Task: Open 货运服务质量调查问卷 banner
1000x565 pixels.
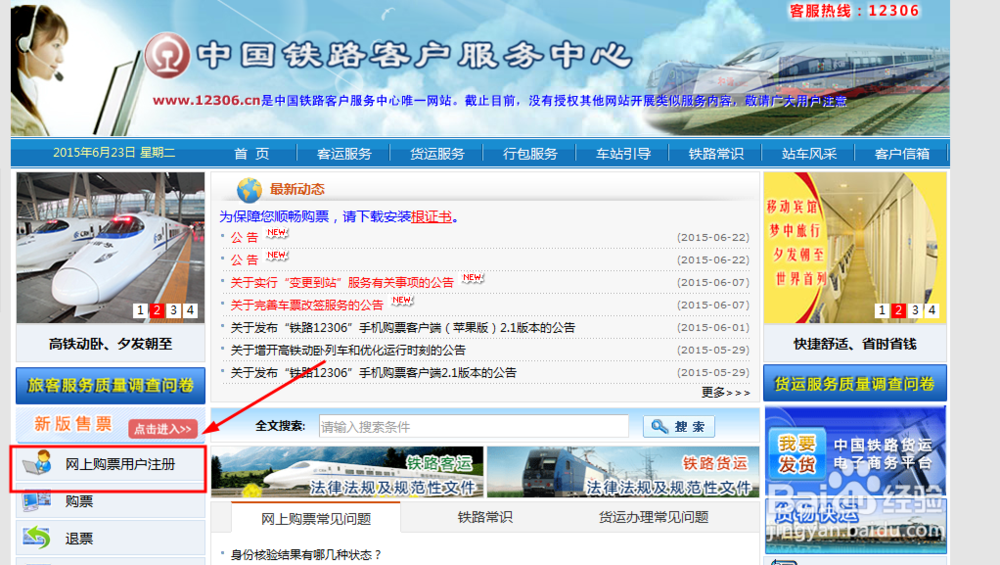Action: tap(855, 383)
